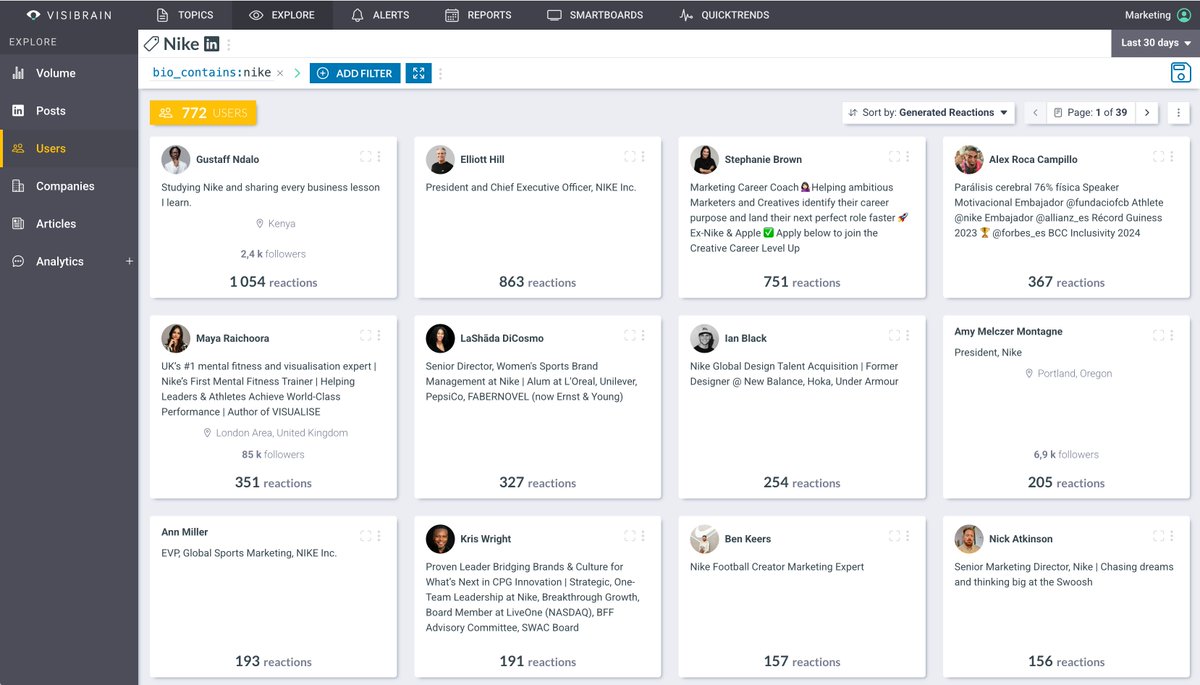Remove the bio_contains:nike filter chip

point(280,73)
